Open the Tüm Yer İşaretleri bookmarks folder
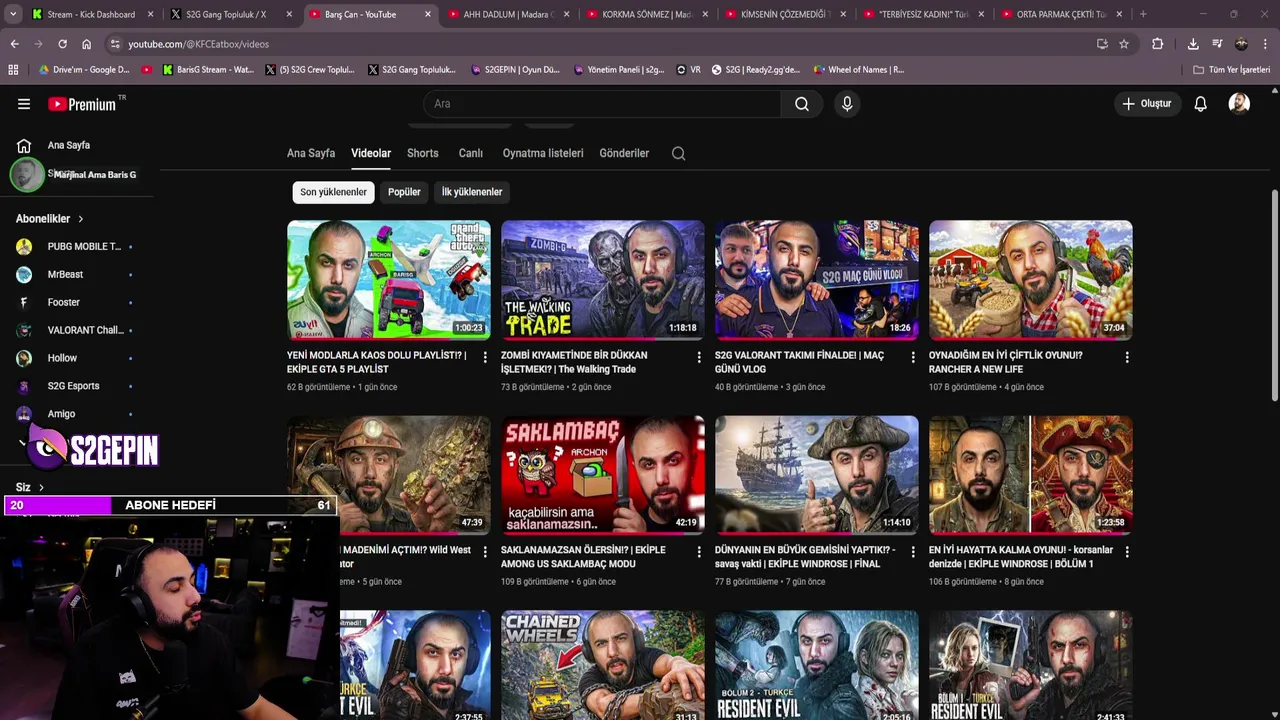Image resolution: width=1280 pixels, height=720 pixels. coord(1231,70)
